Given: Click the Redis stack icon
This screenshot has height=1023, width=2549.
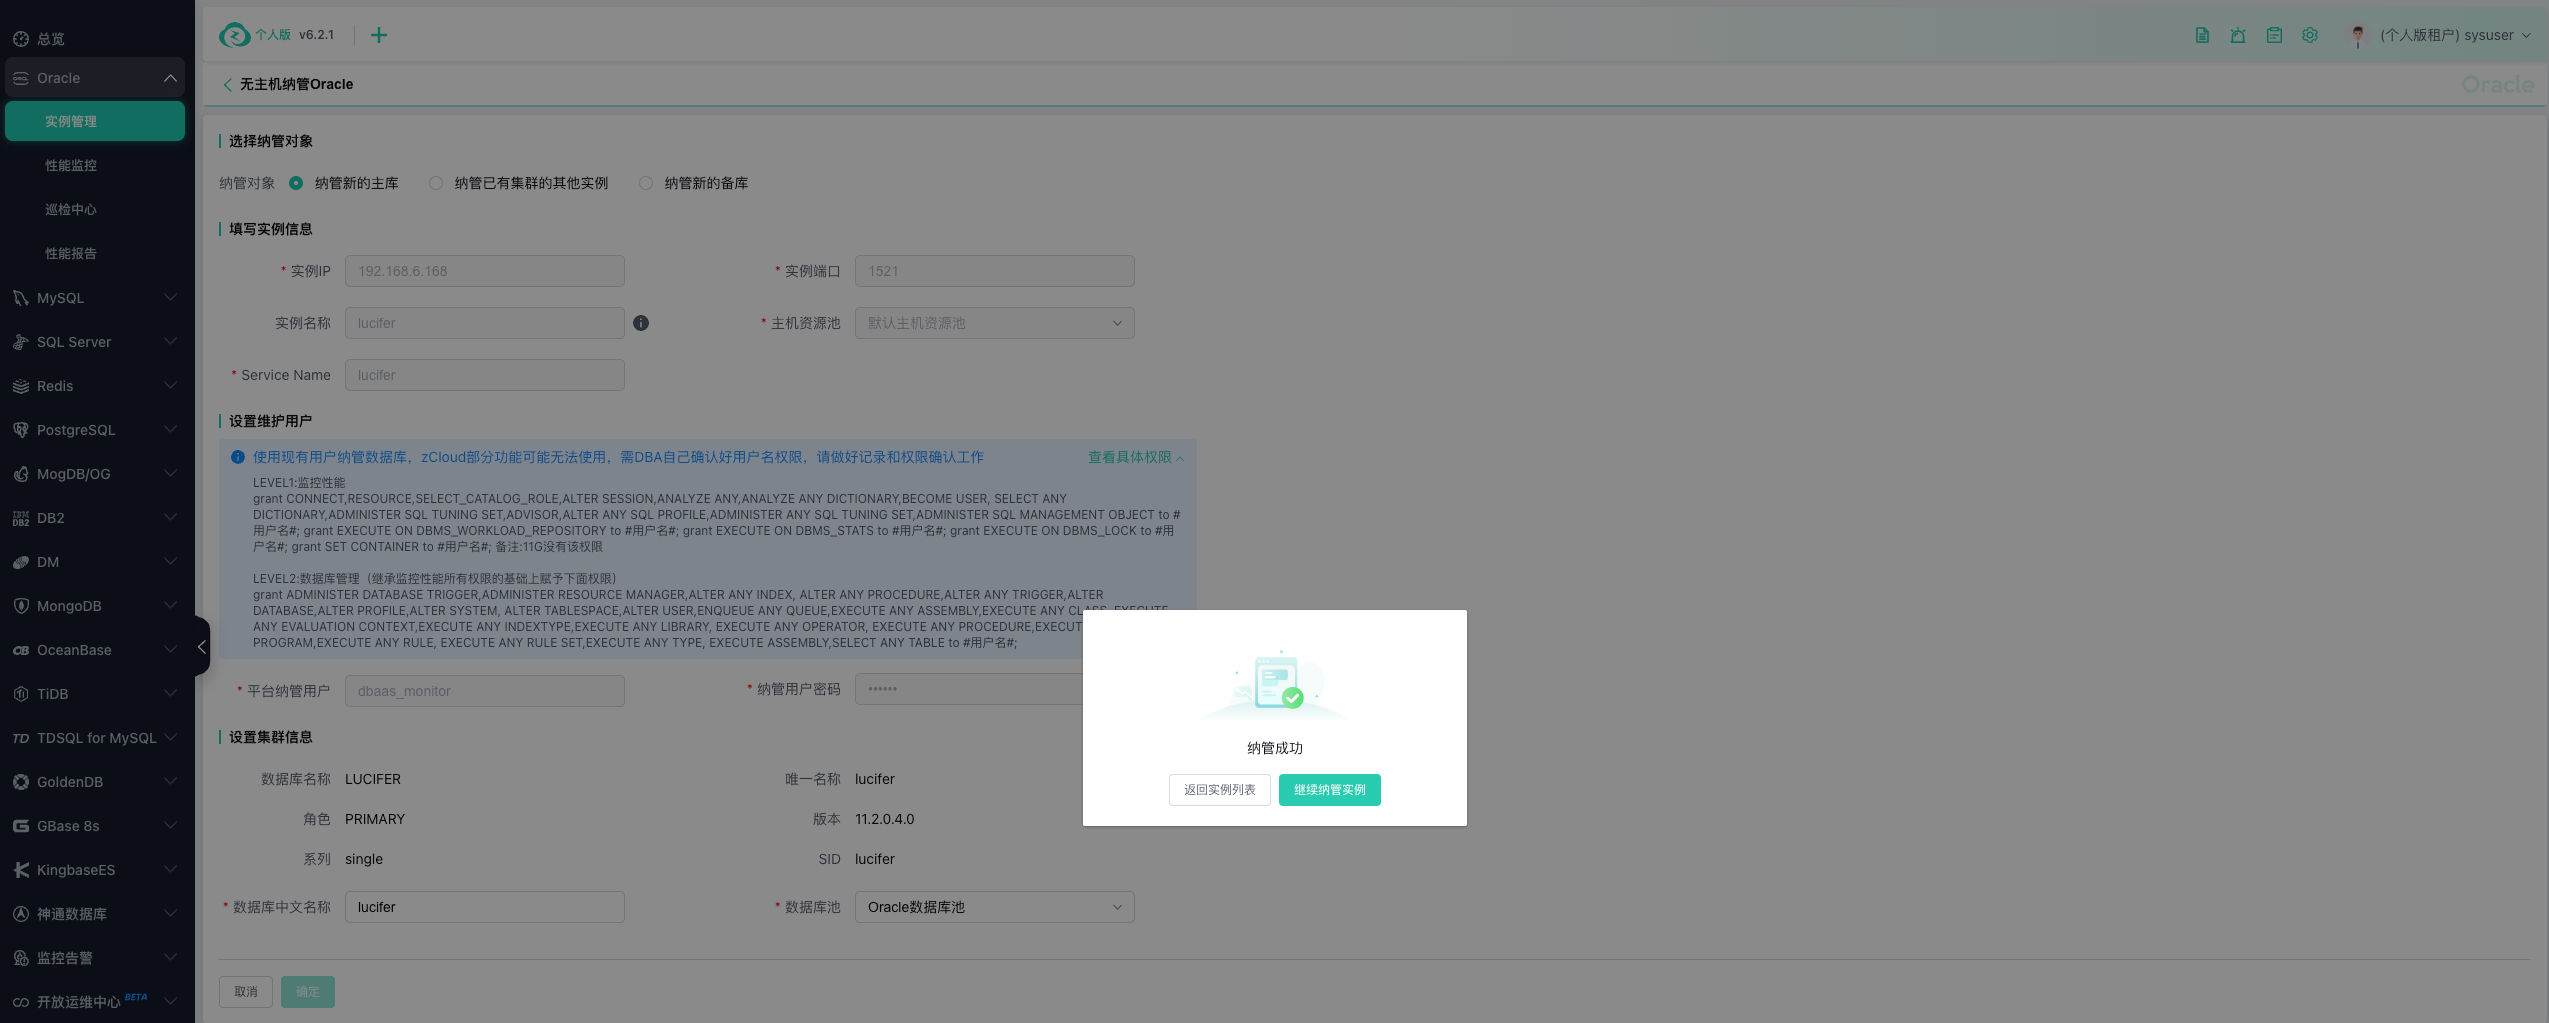Looking at the screenshot, I should [21, 386].
